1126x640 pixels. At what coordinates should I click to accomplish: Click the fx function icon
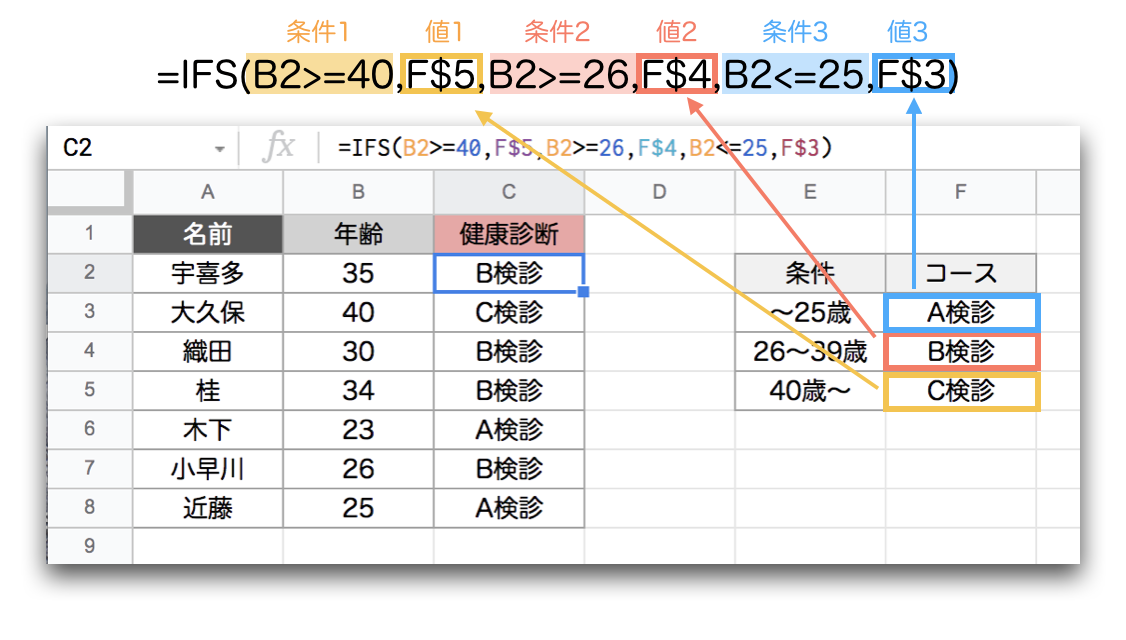[278, 147]
